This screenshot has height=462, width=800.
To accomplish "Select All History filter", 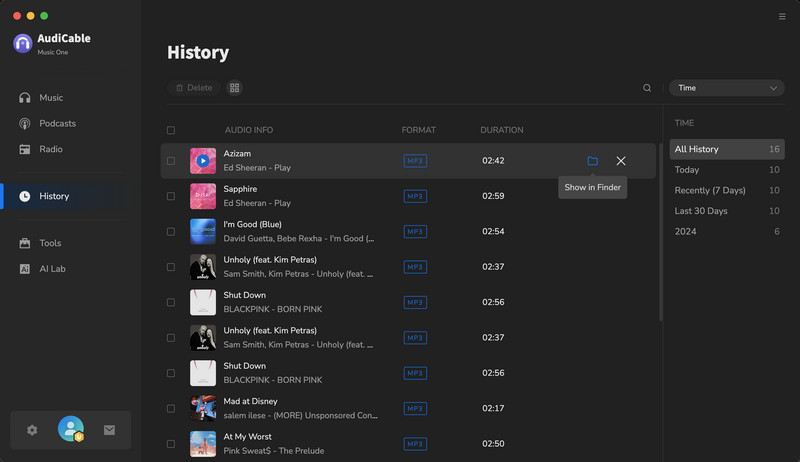I will pos(727,149).
